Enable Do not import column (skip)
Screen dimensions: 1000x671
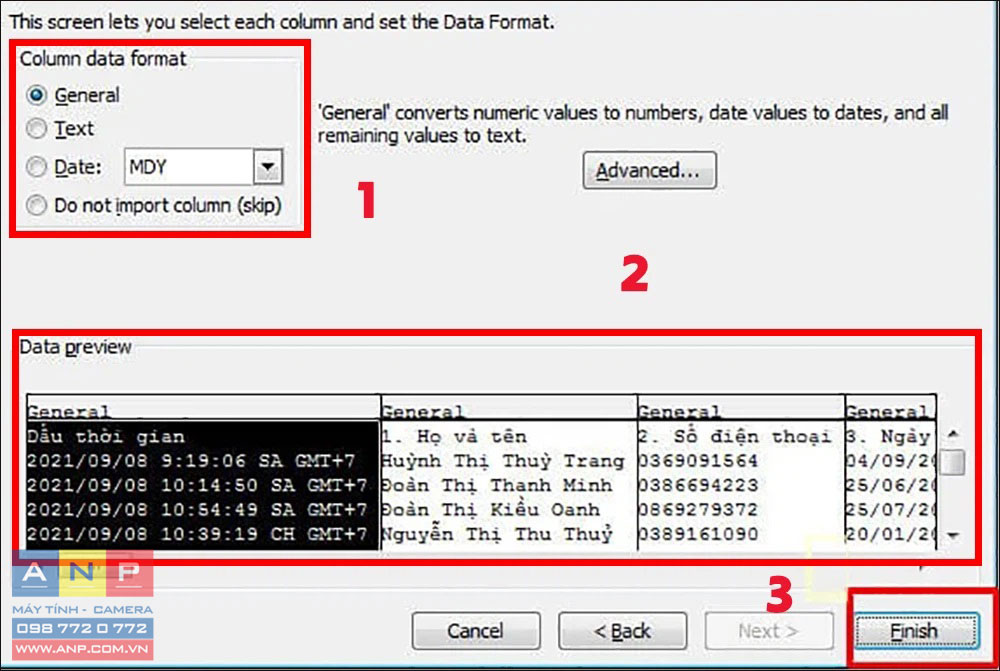coord(36,205)
